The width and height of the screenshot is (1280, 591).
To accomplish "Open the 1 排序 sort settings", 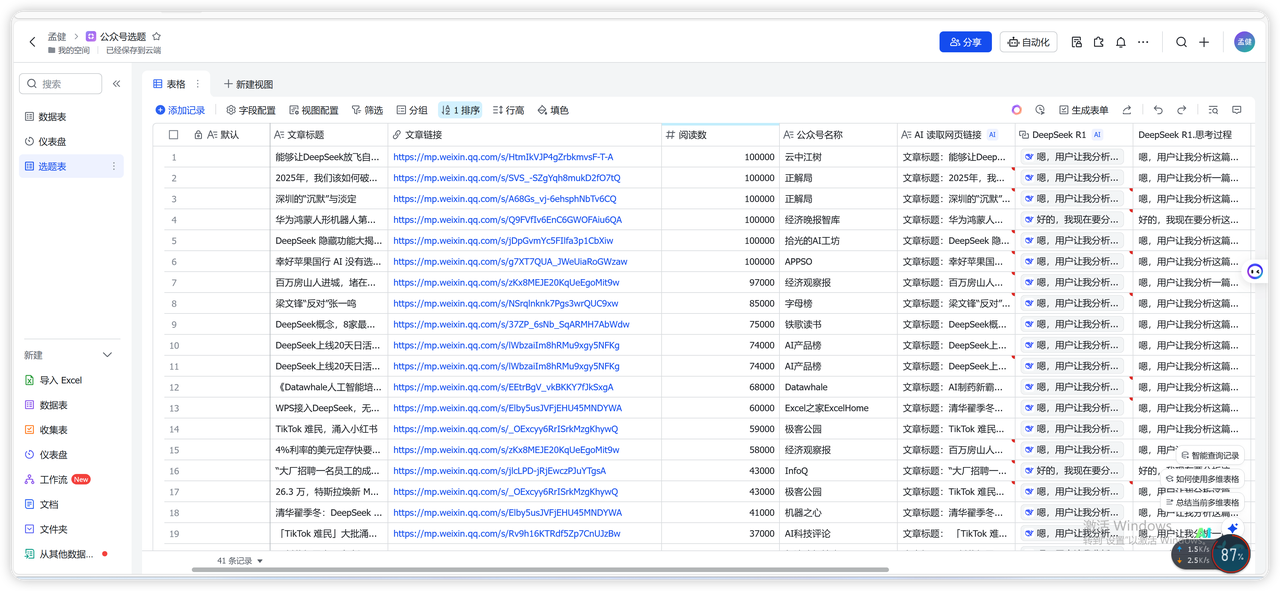I will tap(460, 110).
